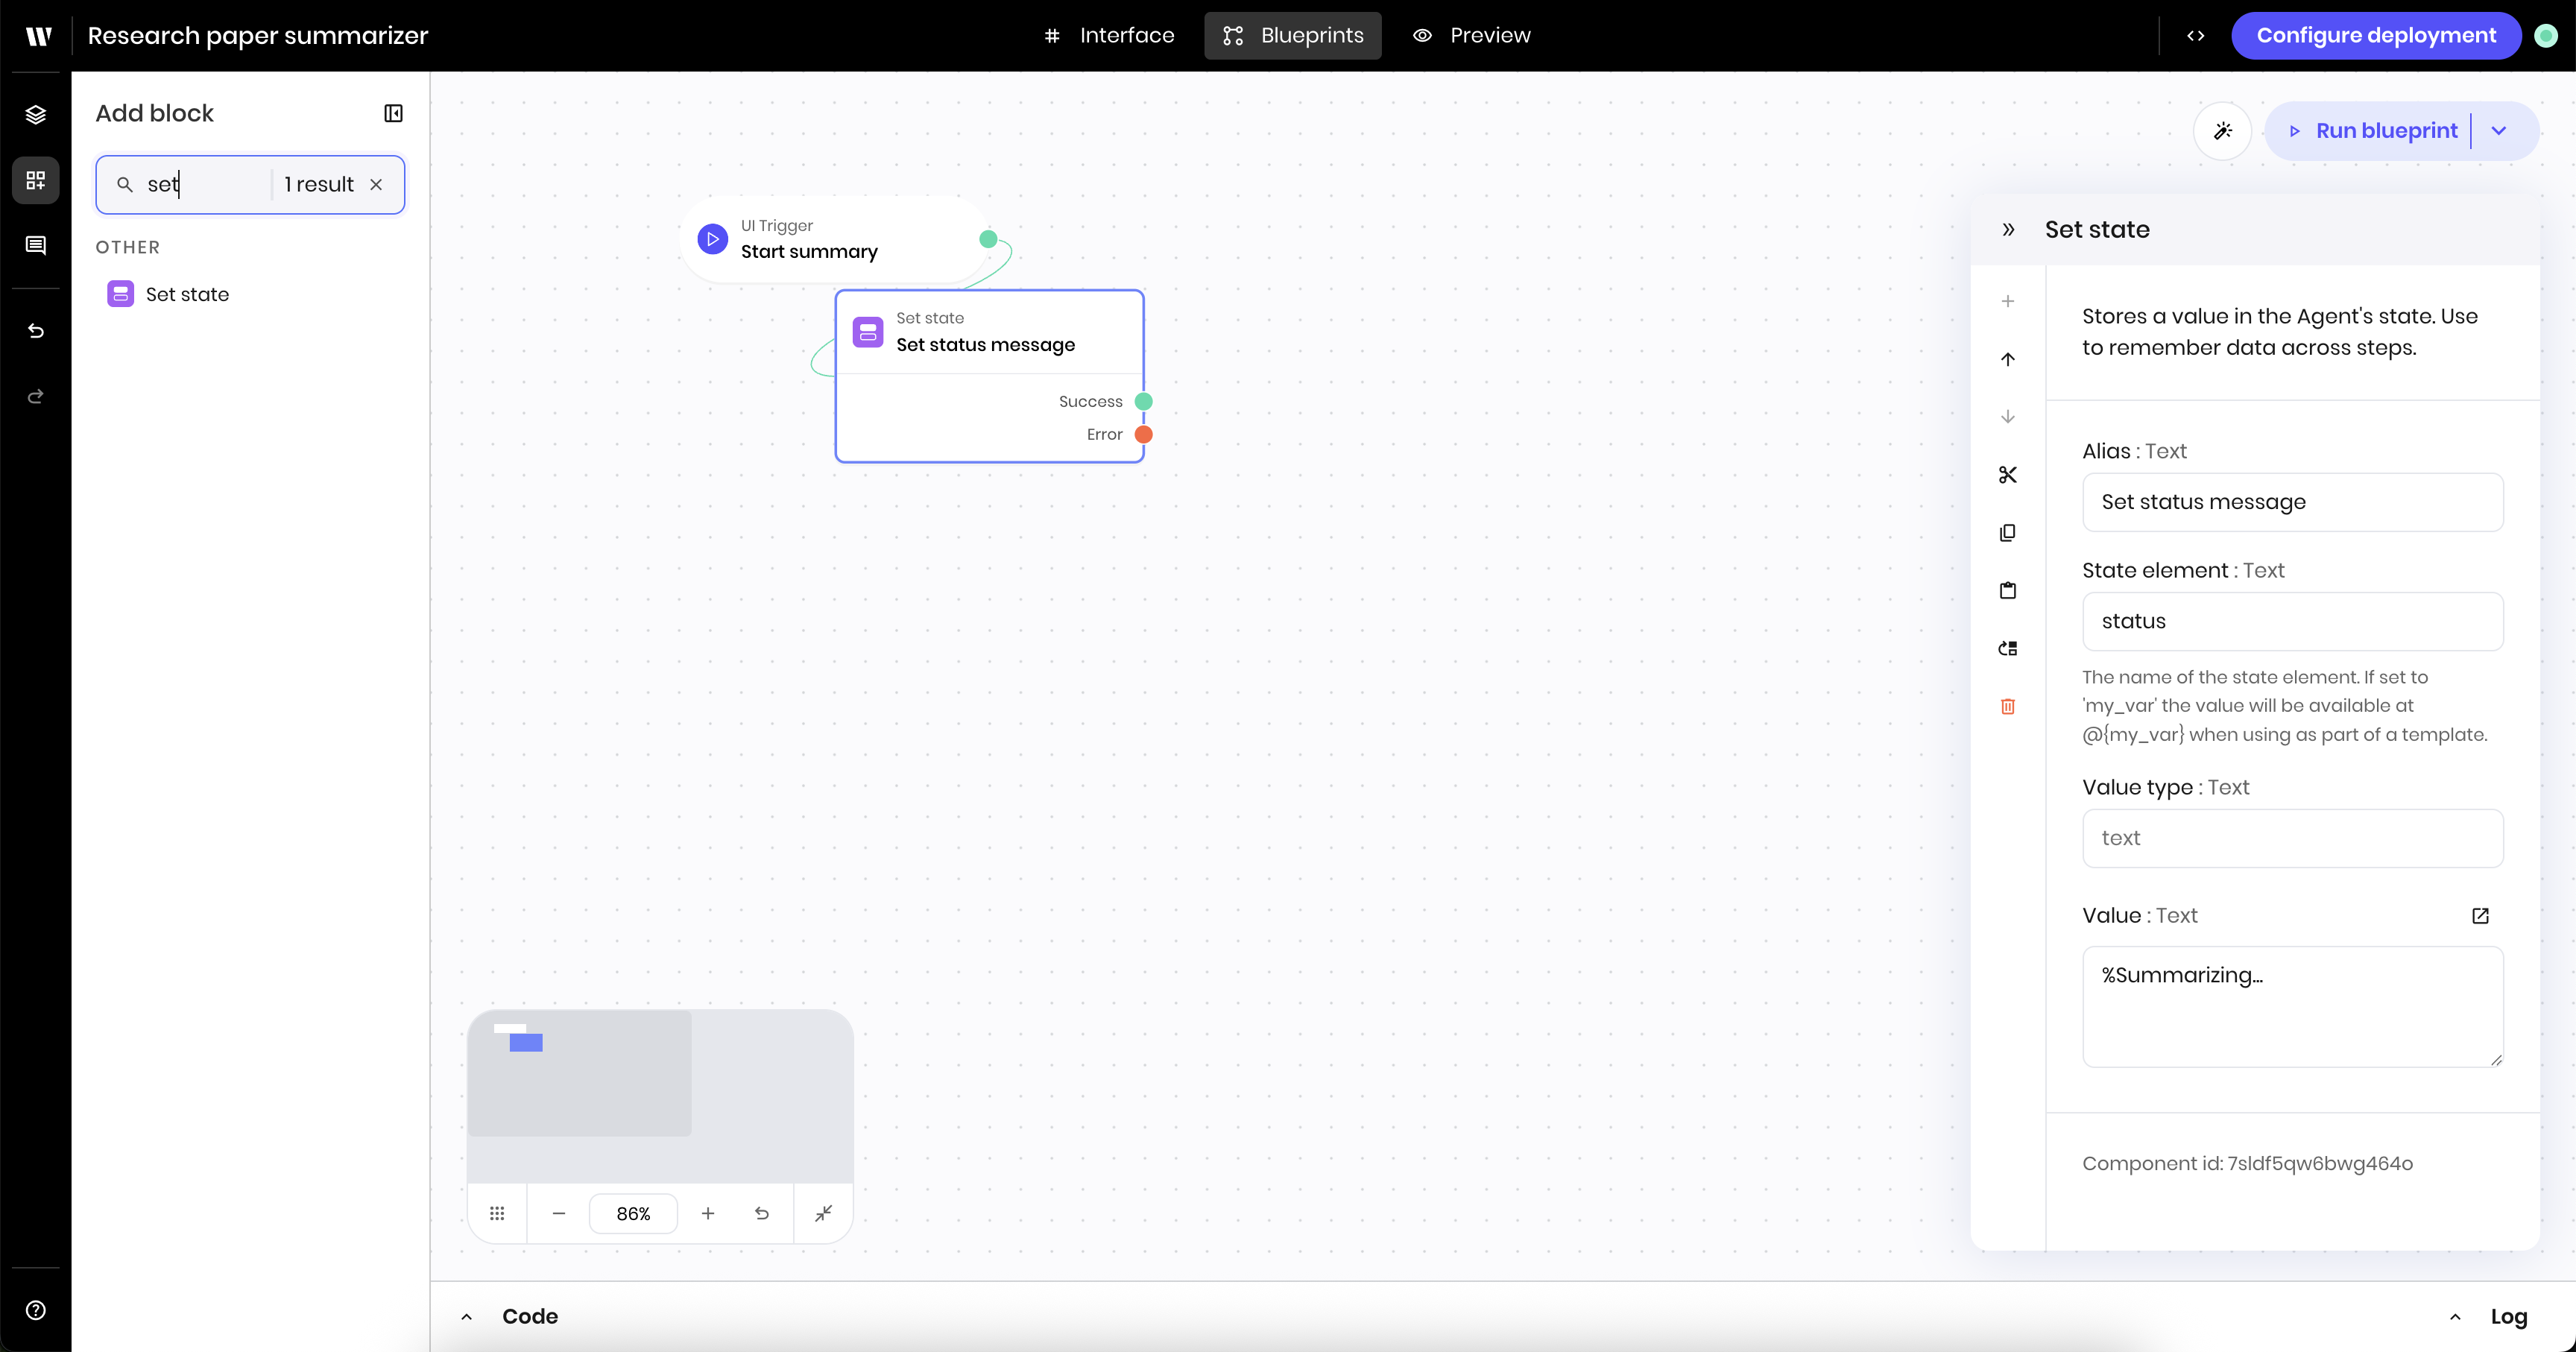Click the copy block icon
The width and height of the screenshot is (2576, 1352).
point(2007,533)
